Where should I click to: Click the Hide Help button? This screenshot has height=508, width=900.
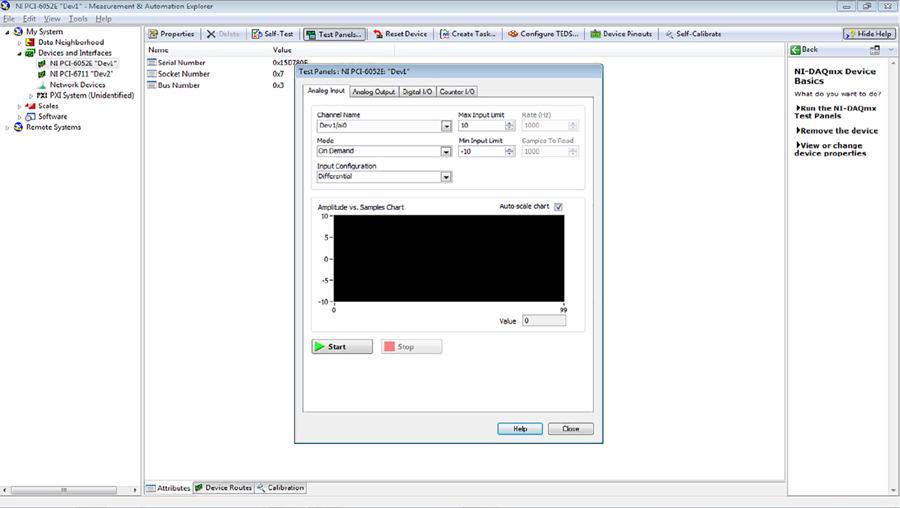[x=869, y=34]
